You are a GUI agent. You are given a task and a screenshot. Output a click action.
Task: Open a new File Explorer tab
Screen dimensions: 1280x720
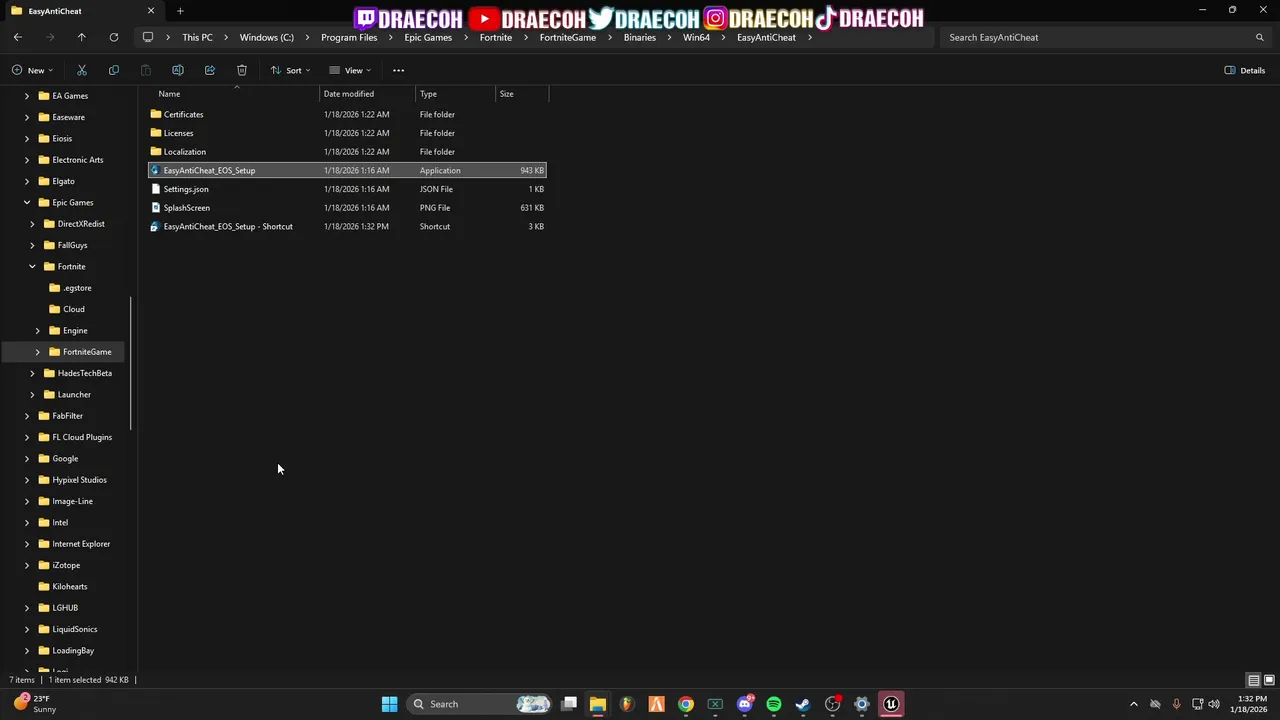(180, 11)
